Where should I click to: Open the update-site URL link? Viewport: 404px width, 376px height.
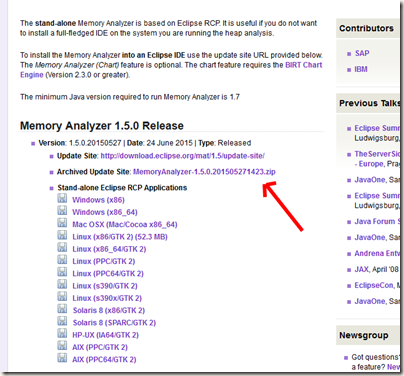point(183,156)
